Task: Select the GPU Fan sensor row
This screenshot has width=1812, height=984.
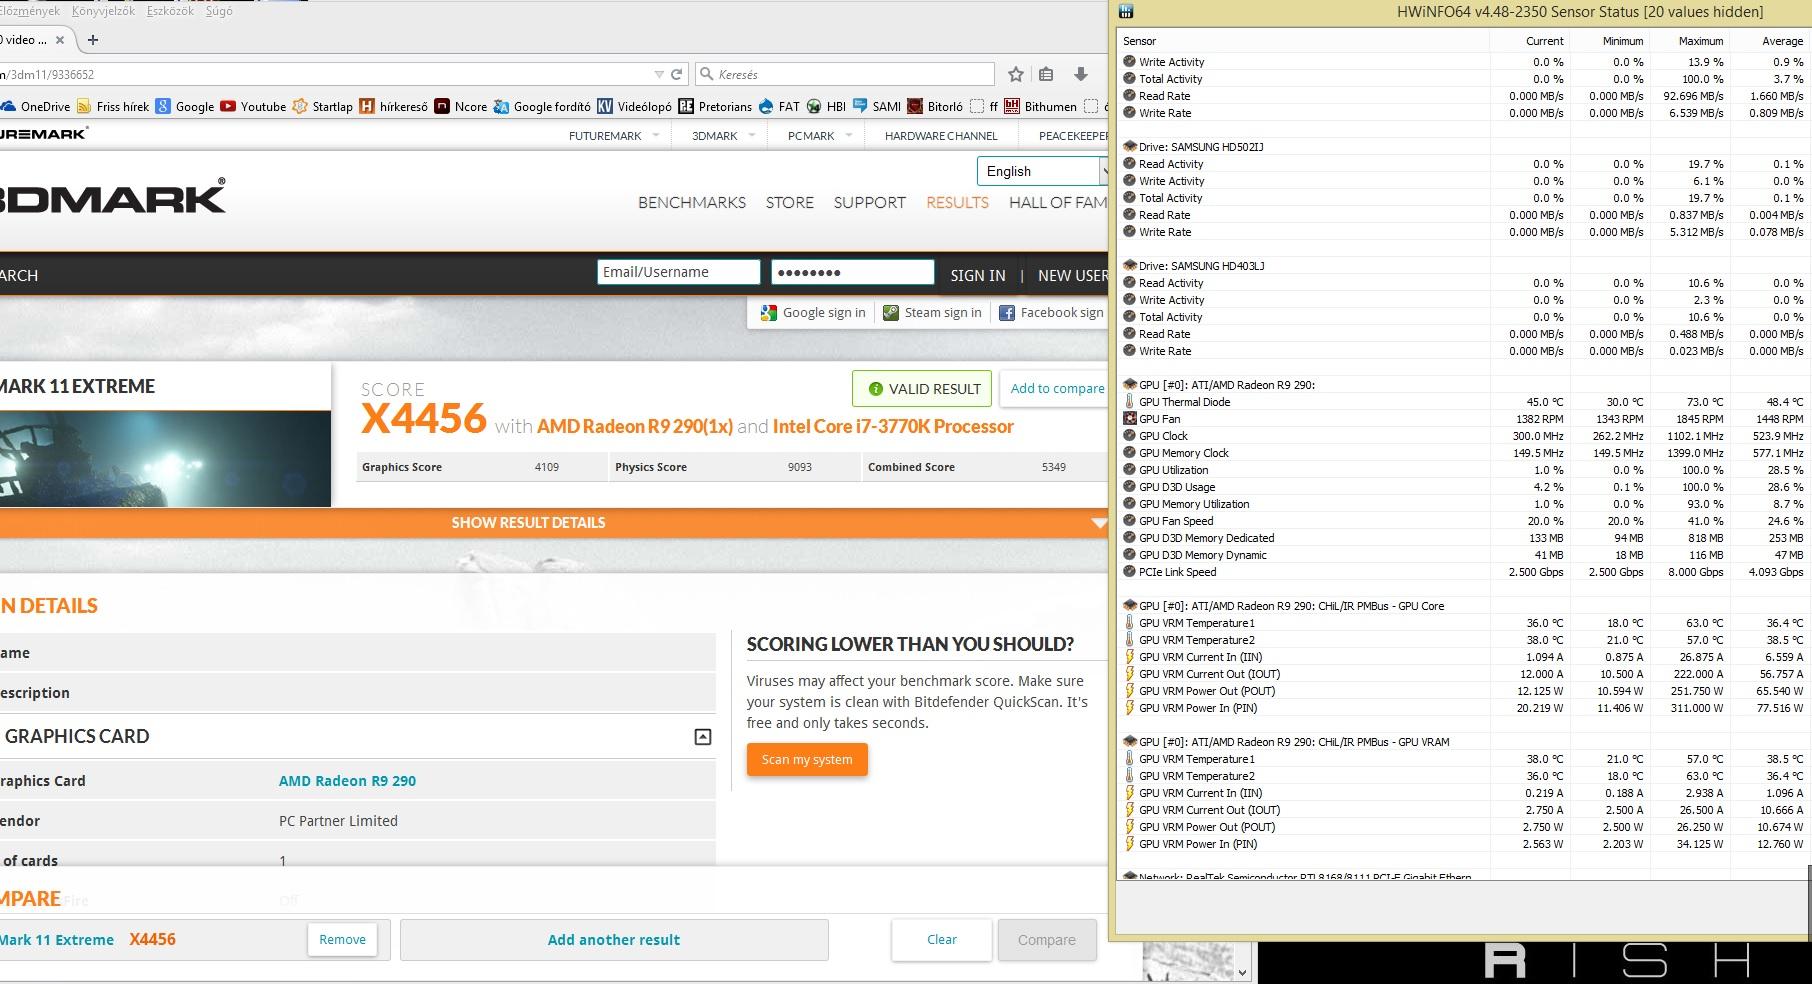Action: point(1464,419)
